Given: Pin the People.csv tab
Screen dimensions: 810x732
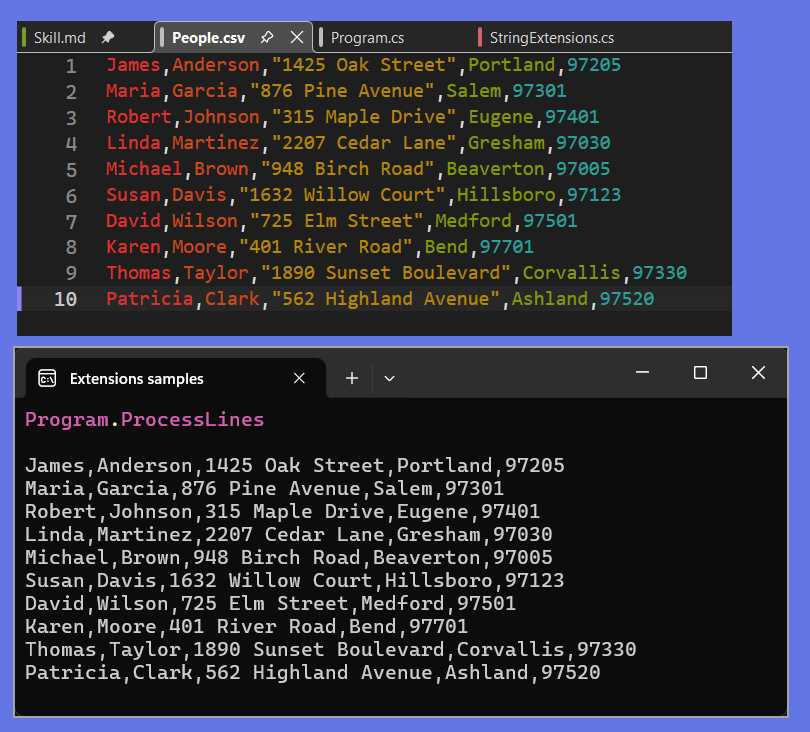Looking at the screenshot, I should pyautogui.click(x=267, y=37).
